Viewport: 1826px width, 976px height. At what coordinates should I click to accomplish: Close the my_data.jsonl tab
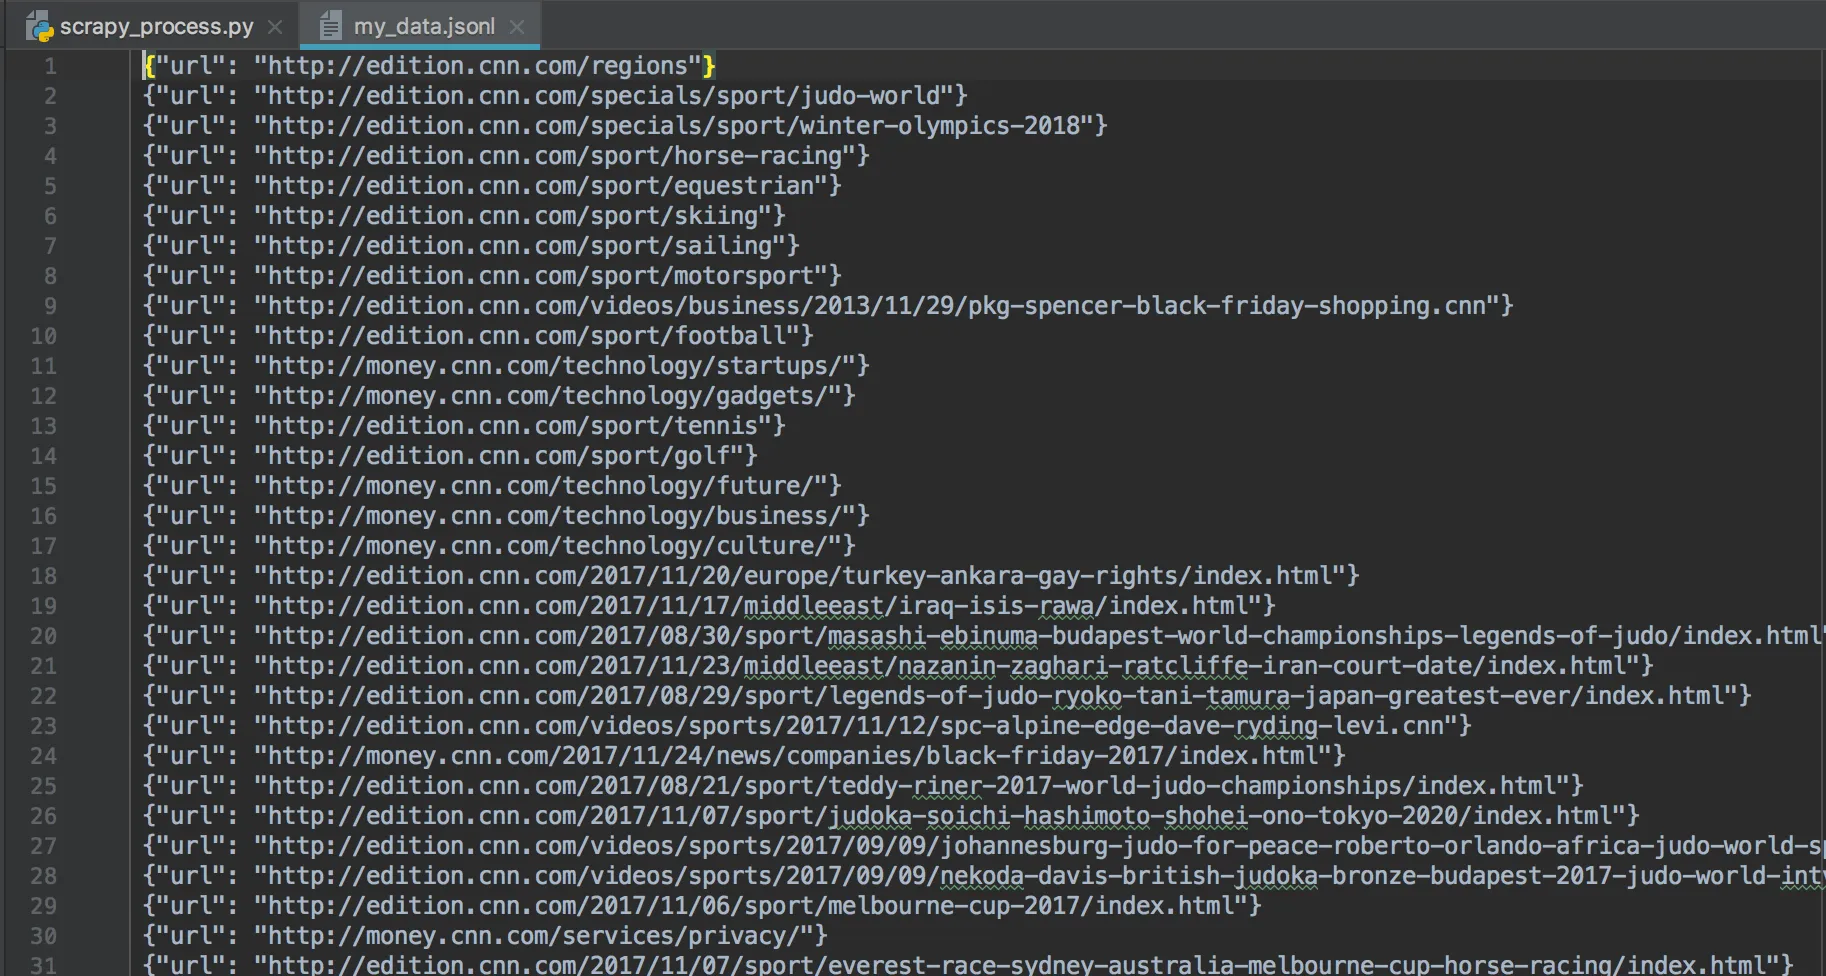516,27
